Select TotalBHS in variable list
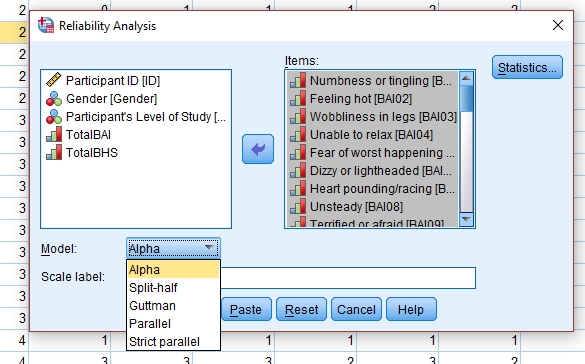 pyautogui.click(x=136, y=152)
